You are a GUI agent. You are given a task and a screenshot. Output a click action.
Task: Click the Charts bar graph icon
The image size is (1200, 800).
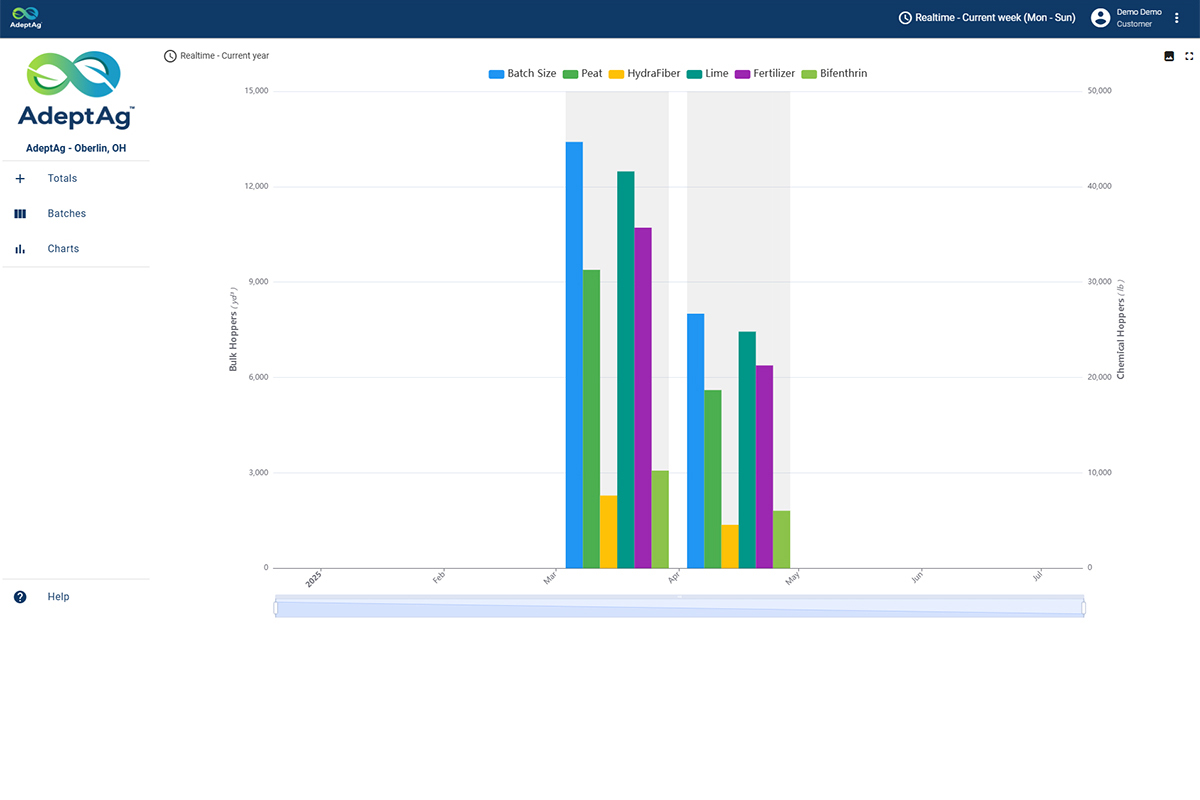click(x=20, y=249)
